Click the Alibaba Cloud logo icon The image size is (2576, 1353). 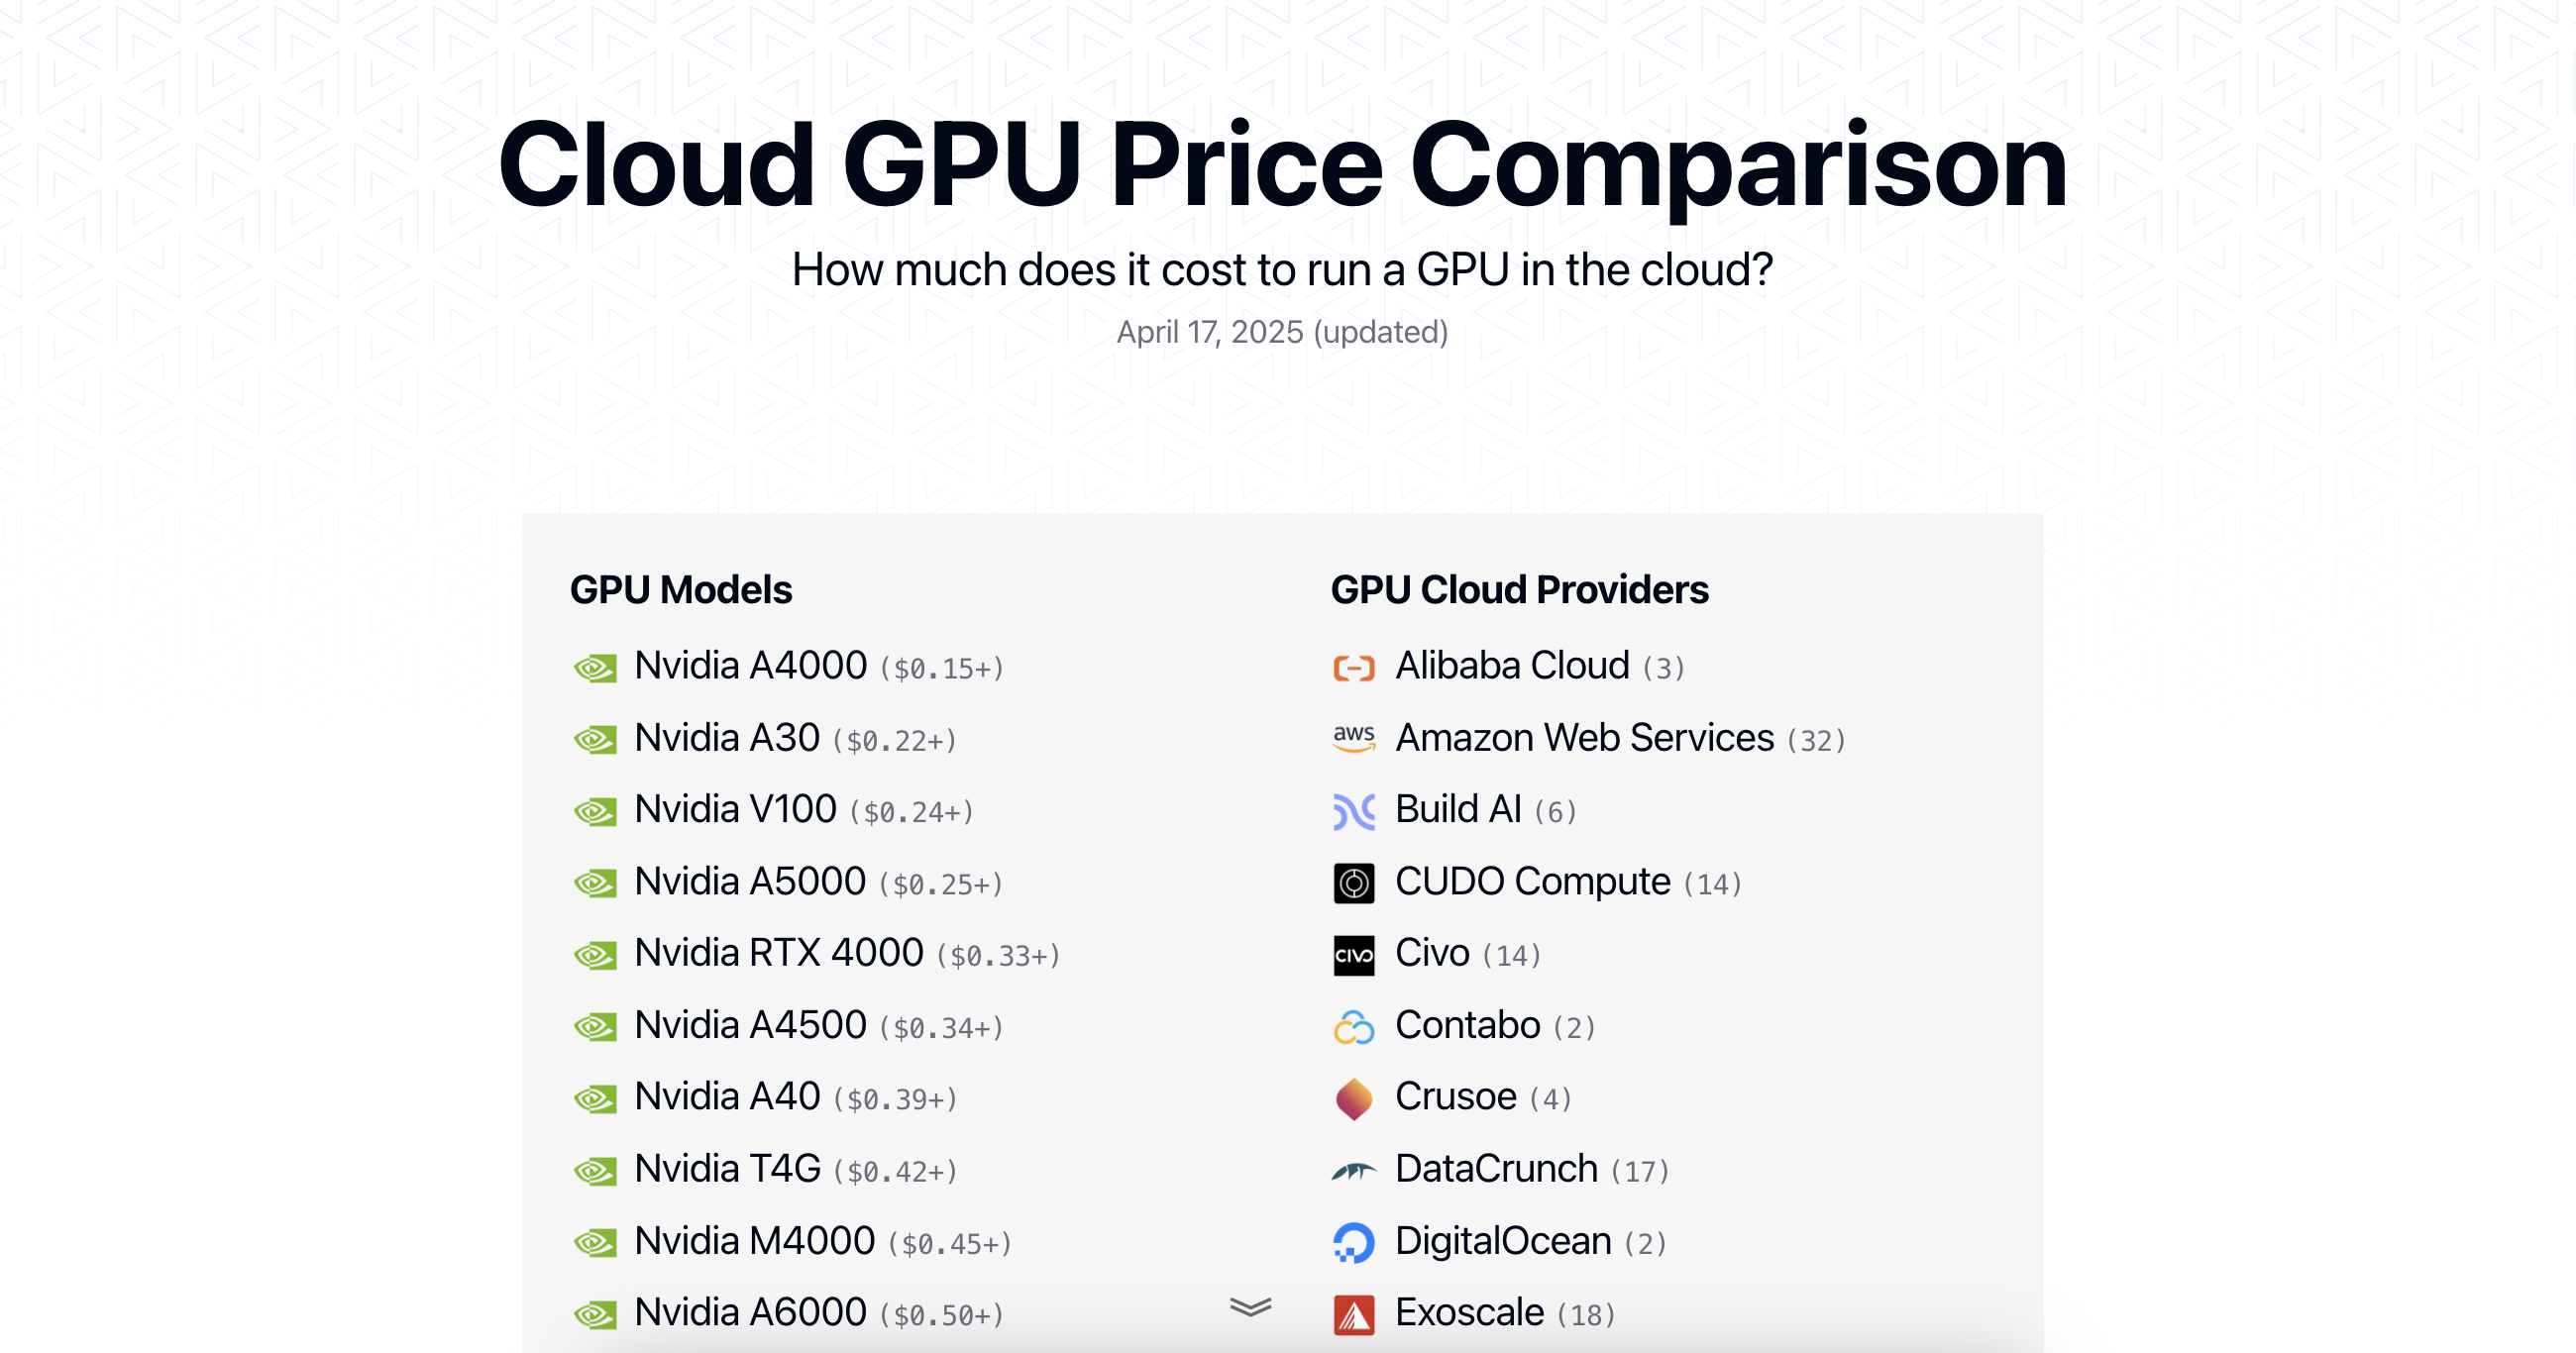[x=1354, y=667]
